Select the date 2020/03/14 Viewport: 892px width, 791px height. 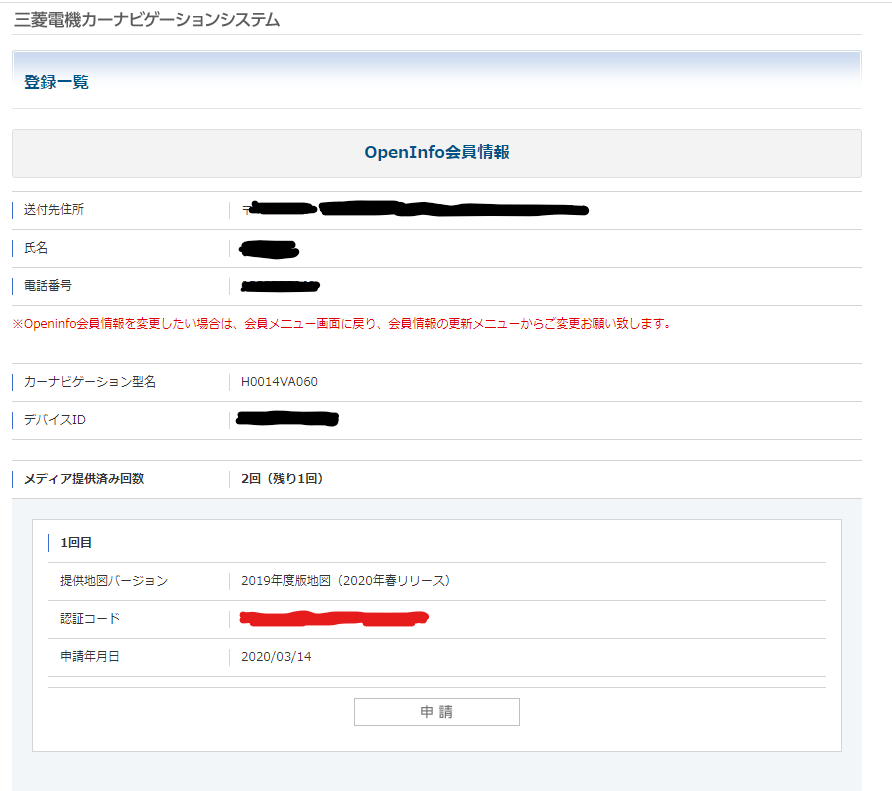click(276, 657)
